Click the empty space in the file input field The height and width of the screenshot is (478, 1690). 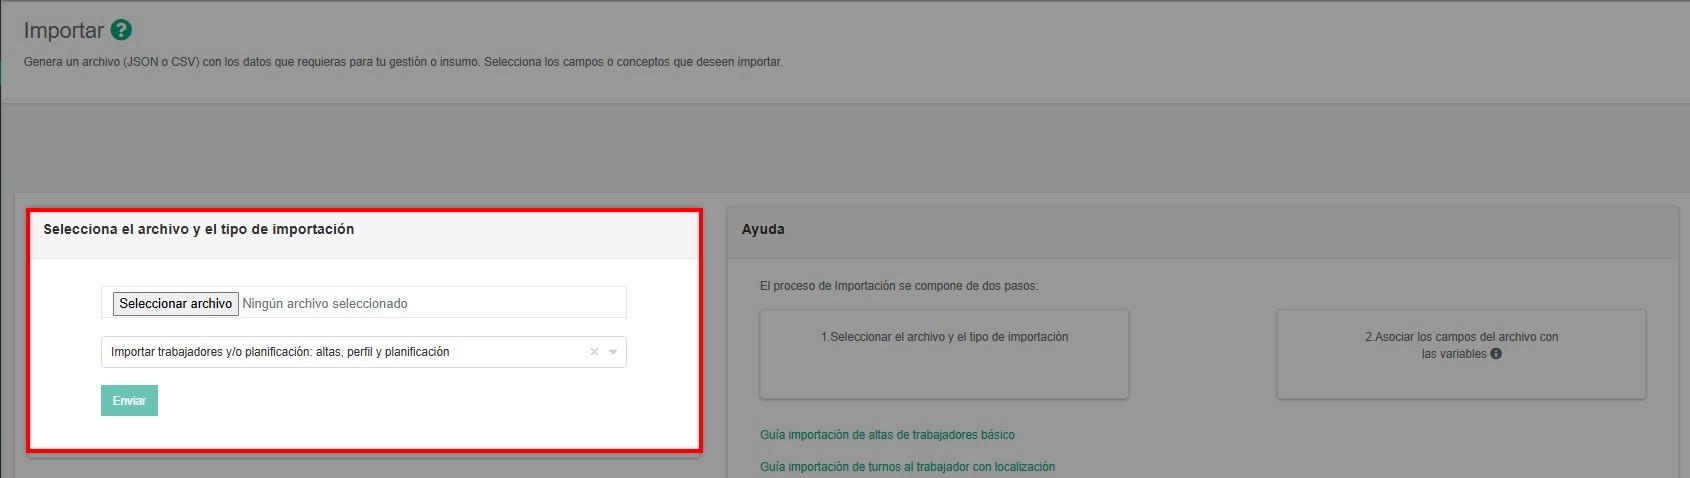520,302
